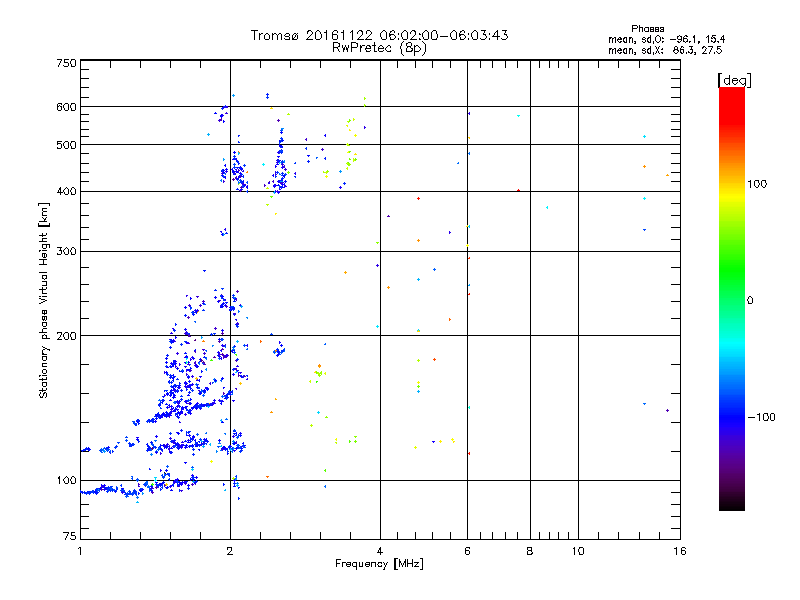Click the y-axis tick label '75'
Viewport: 800px width, 600px height.
(70, 536)
